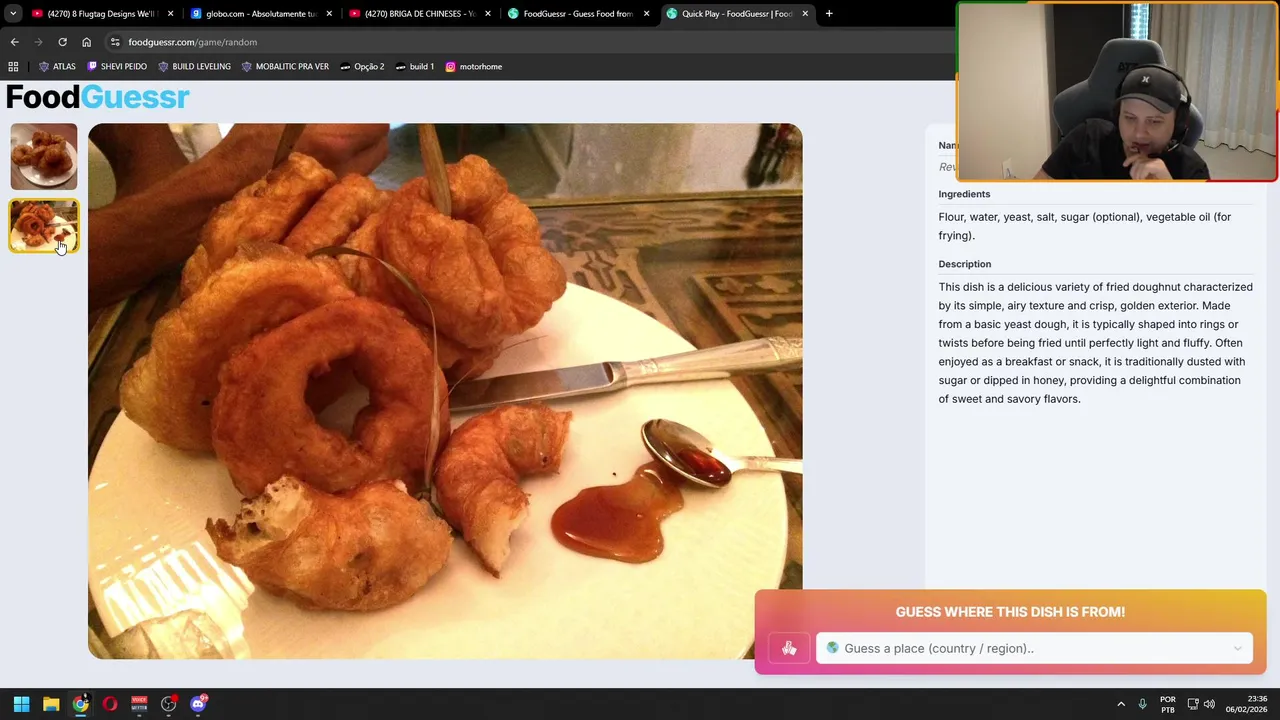1280x720 pixels.
Task: Select the Quick Play - FoodGuessr tab
Action: [737, 13]
